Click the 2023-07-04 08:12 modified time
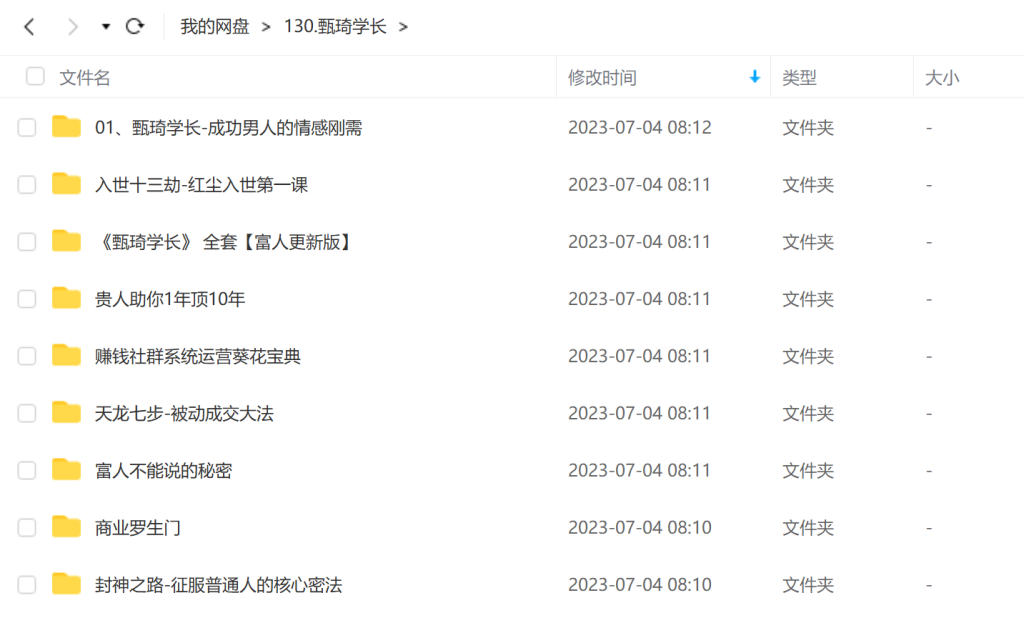The width and height of the screenshot is (1024, 638). tap(639, 127)
